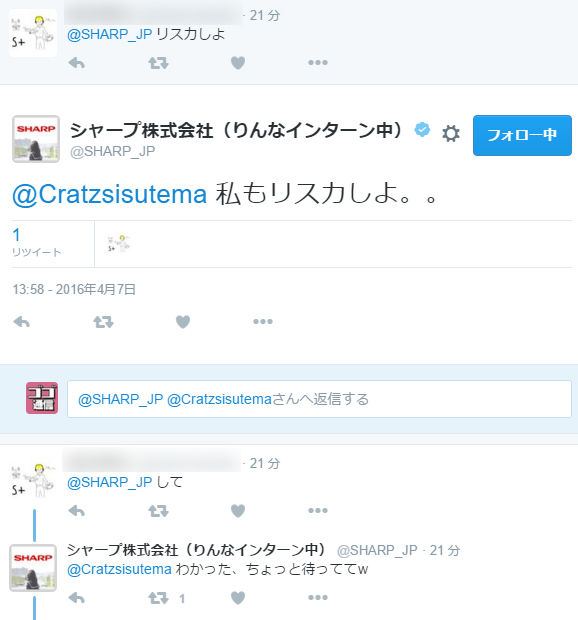The width and height of the screenshot is (578, 620).
Task: Reply to the top リスカしよ tweet
Action: point(77,63)
